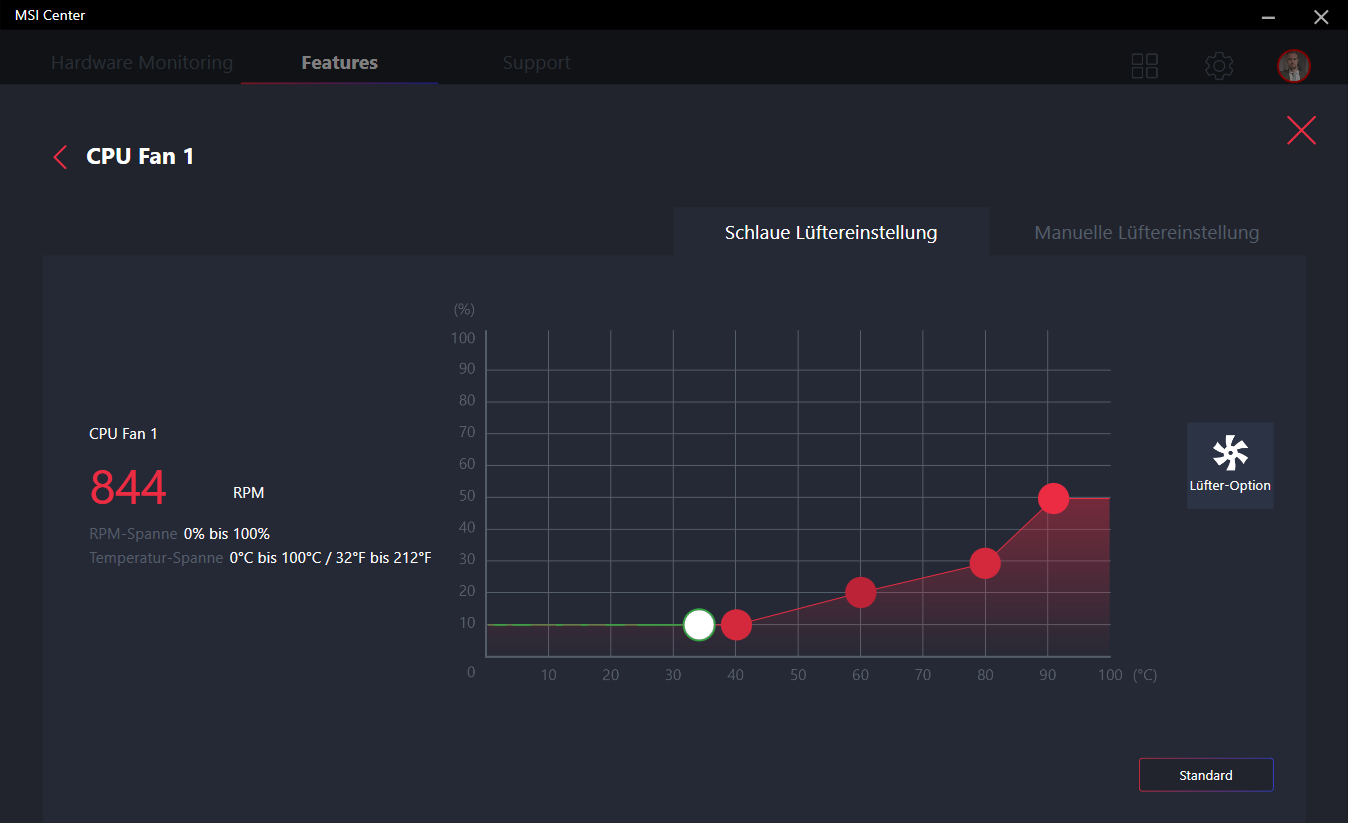Select the fan curve point at 40°C
1348x823 pixels.
click(736, 625)
